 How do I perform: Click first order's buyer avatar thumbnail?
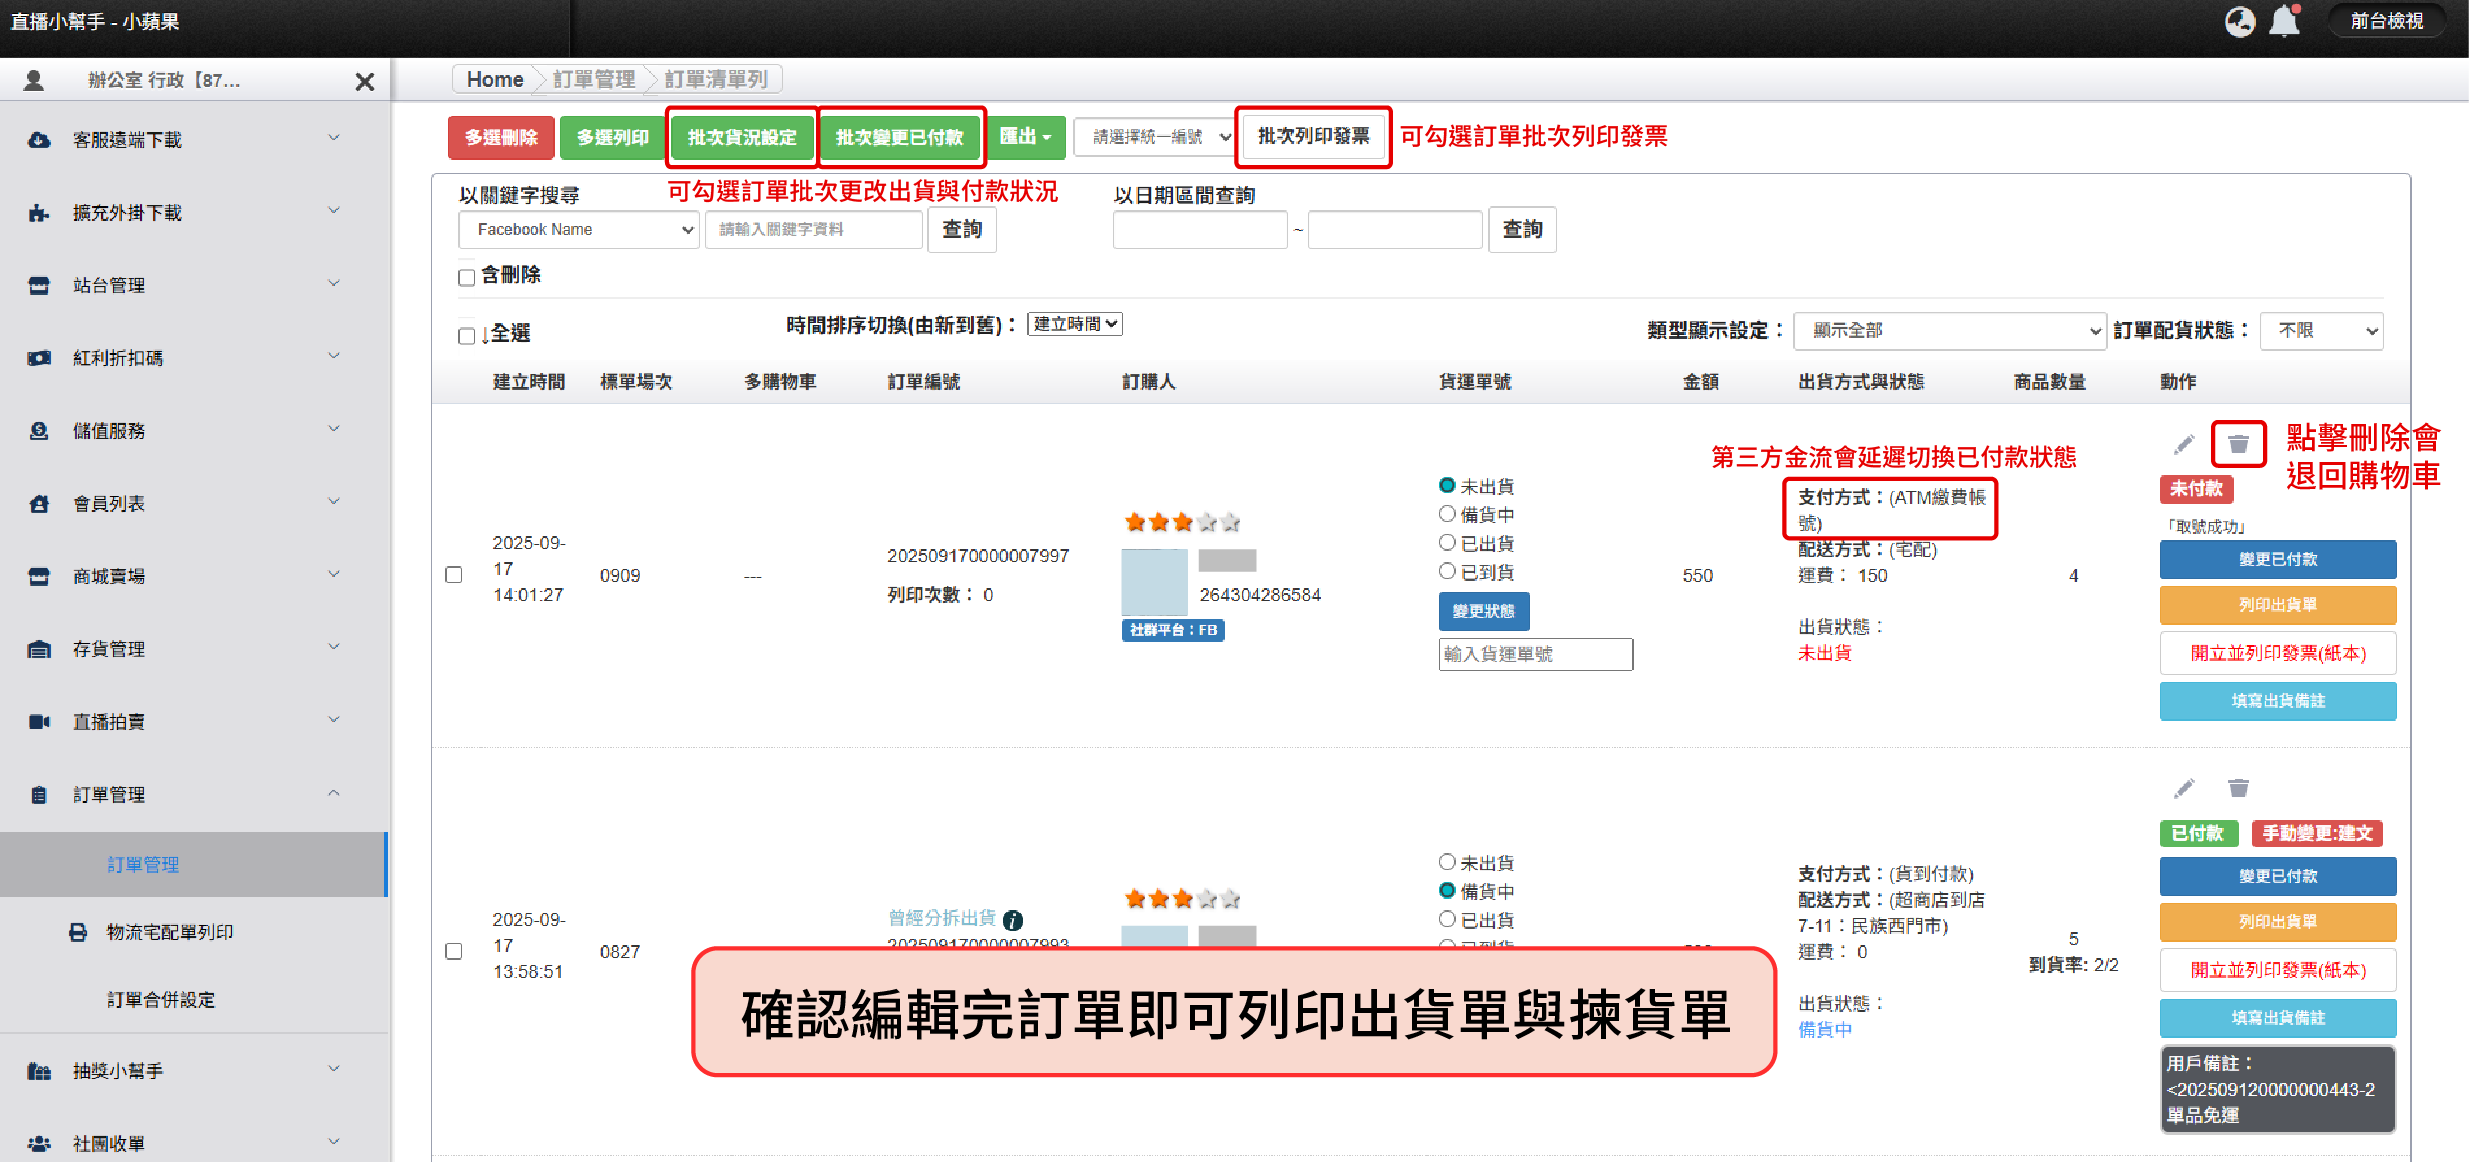click(1154, 581)
